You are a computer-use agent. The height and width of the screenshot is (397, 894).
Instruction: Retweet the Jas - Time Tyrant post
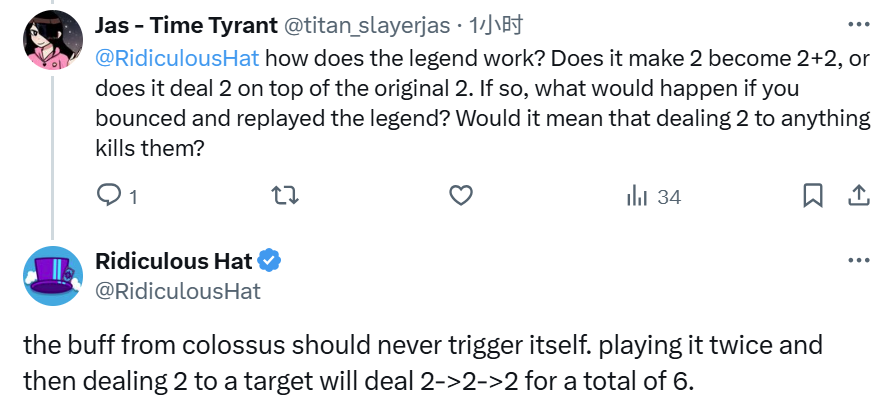(x=285, y=196)
